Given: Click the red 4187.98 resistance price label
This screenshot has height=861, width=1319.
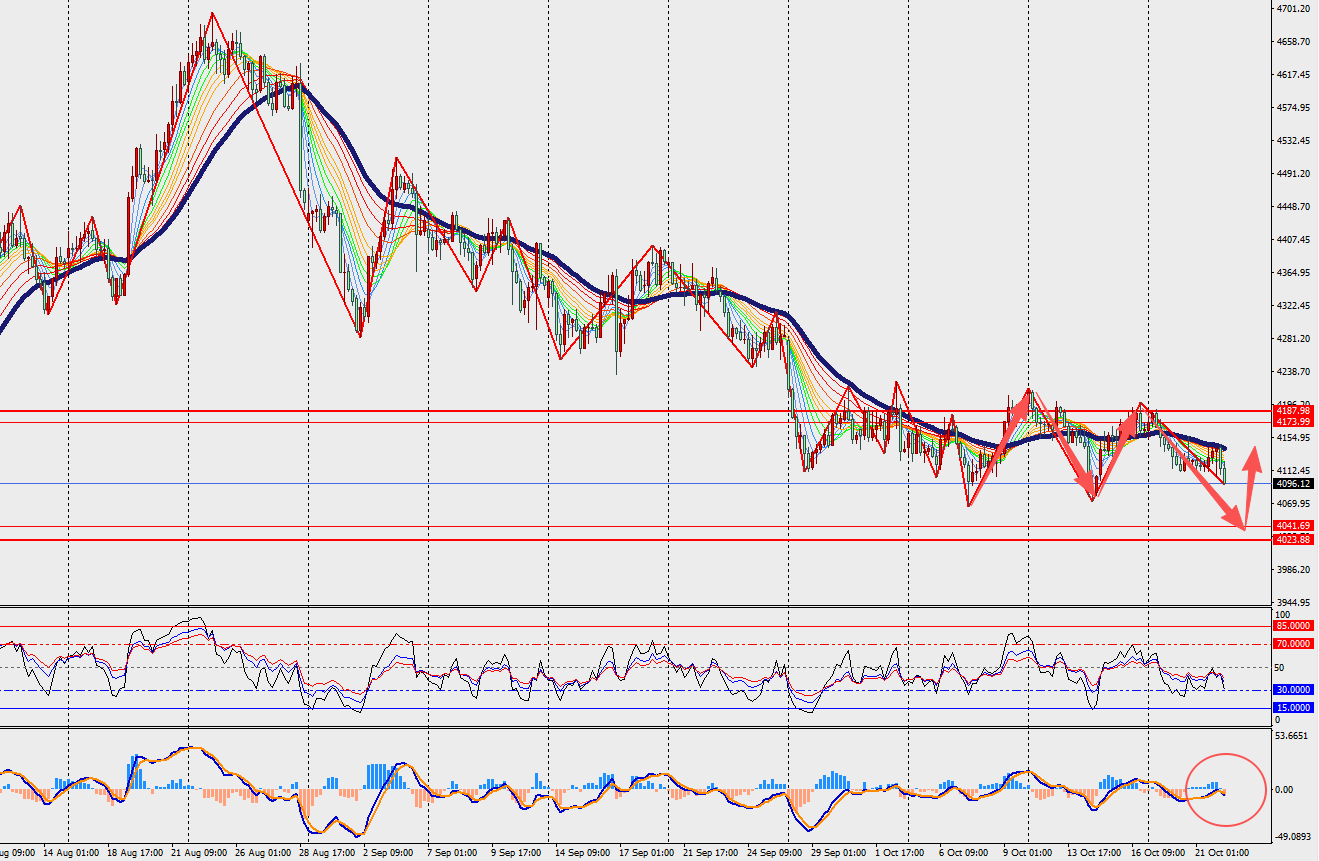Looking at the screenshot, I should point(1293,411).
